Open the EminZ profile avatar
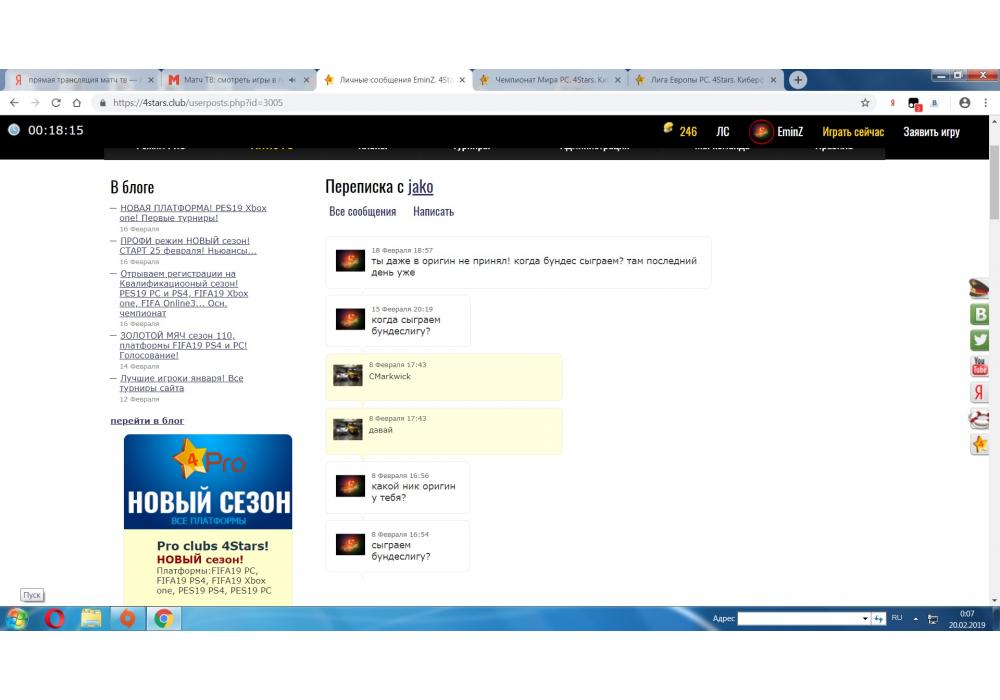The width and height of the screenshot is (1000, 700). click(x=761, y=131)
